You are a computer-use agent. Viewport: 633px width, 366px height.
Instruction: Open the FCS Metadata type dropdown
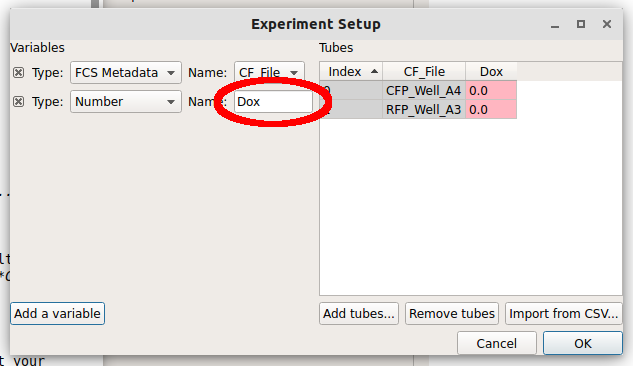point(126,73)
